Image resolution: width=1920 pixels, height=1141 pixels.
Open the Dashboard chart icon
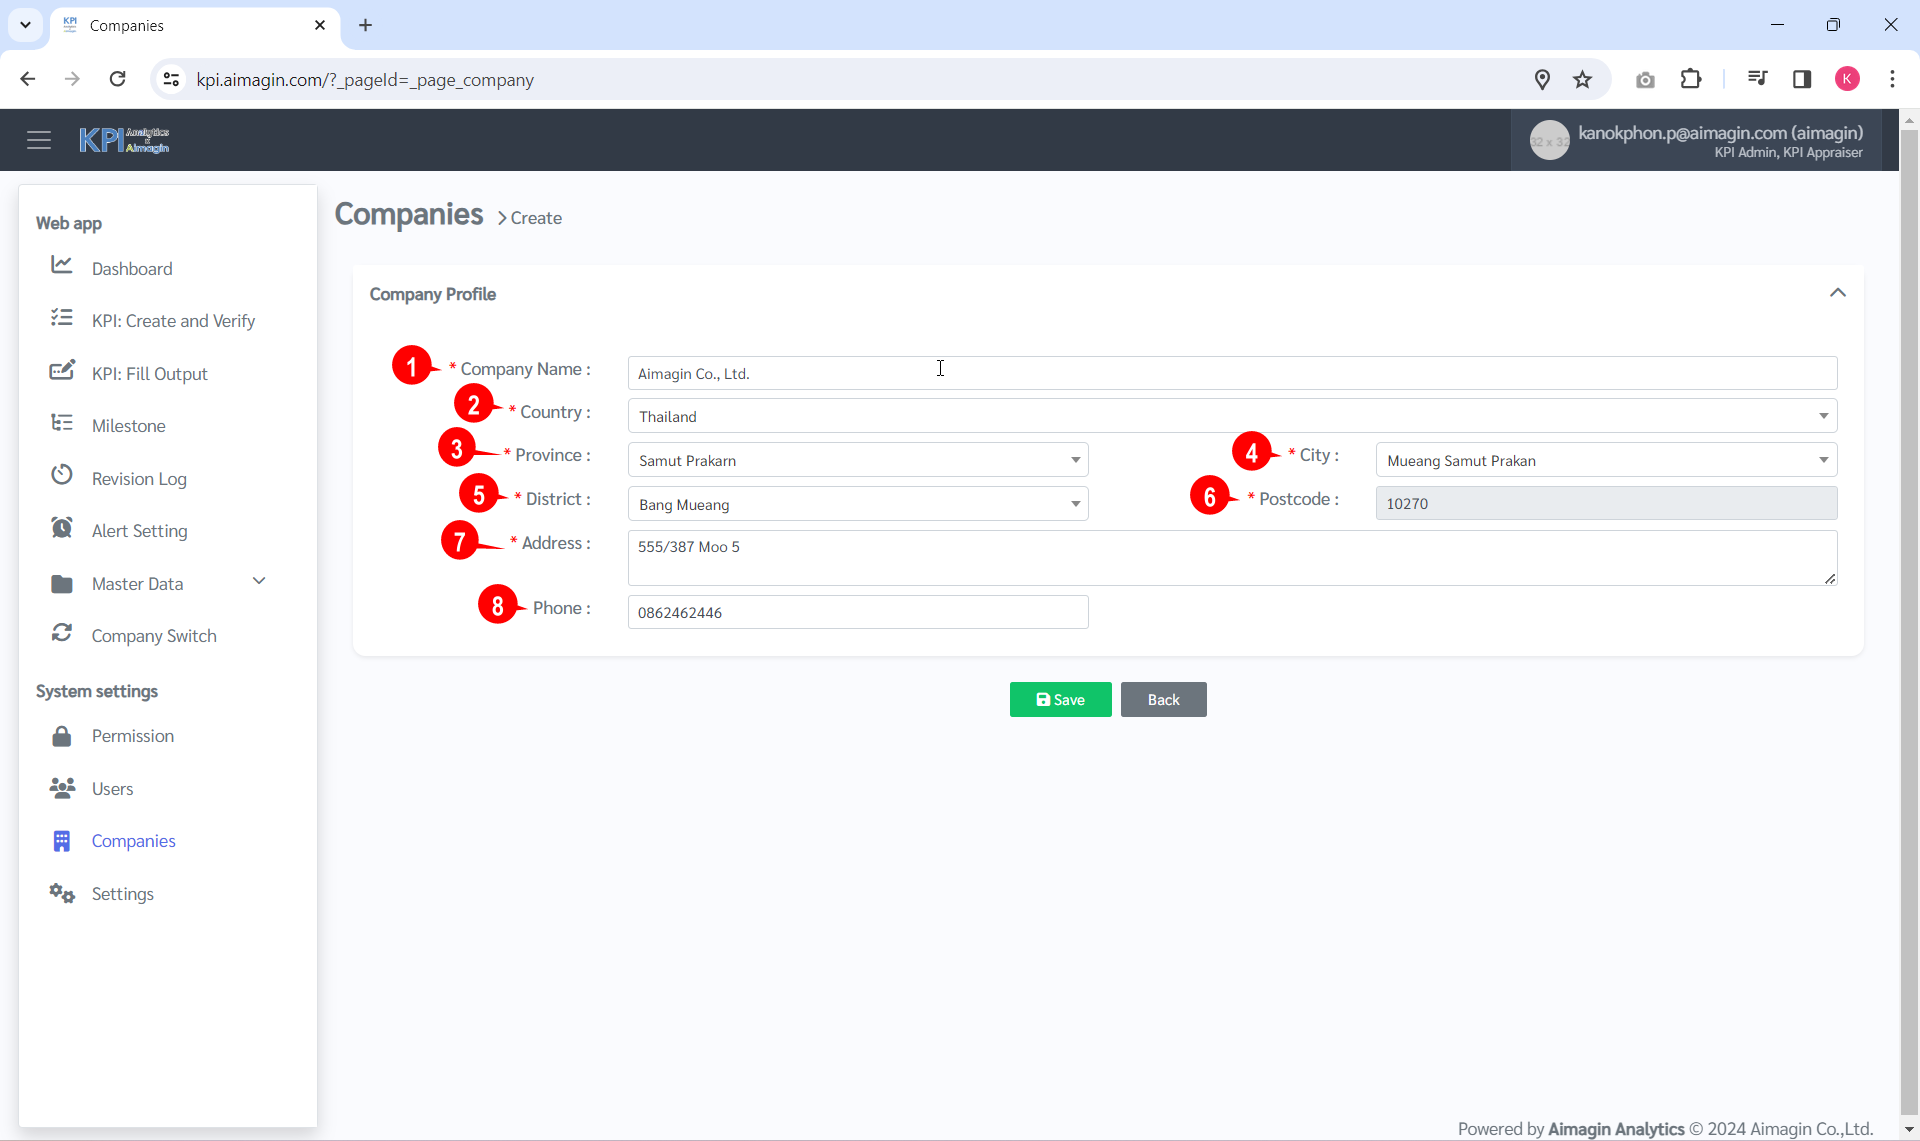(62, 265)
